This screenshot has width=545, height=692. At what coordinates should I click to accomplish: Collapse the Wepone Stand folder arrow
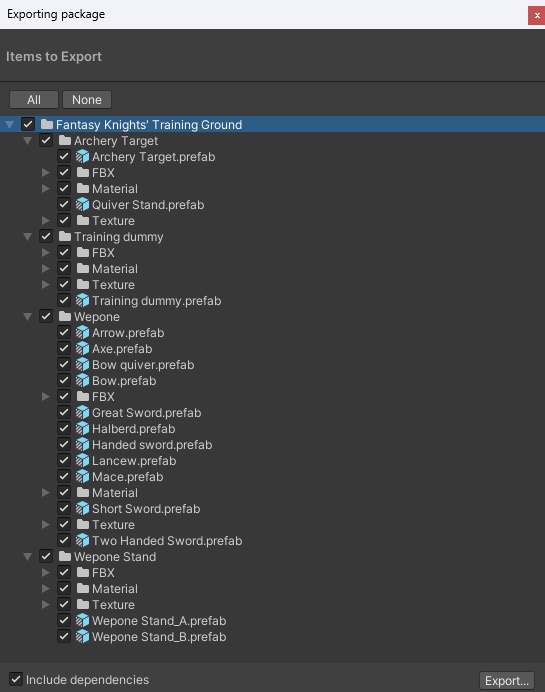click(27, 557)
